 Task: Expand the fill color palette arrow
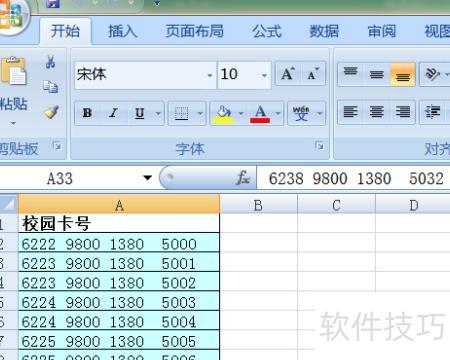tap(241, 113)
